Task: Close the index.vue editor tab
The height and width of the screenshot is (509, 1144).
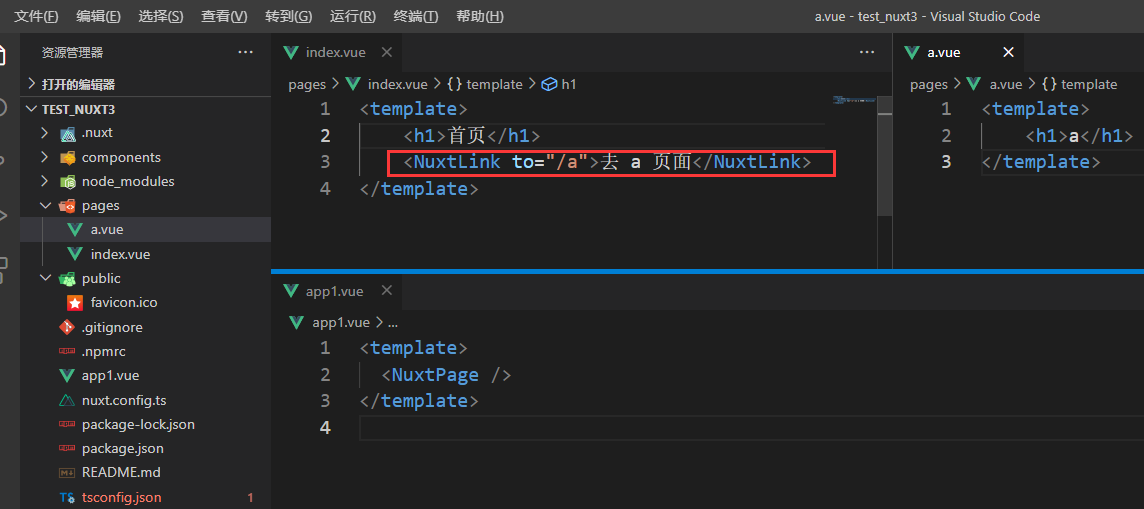Action: [386, 52]
